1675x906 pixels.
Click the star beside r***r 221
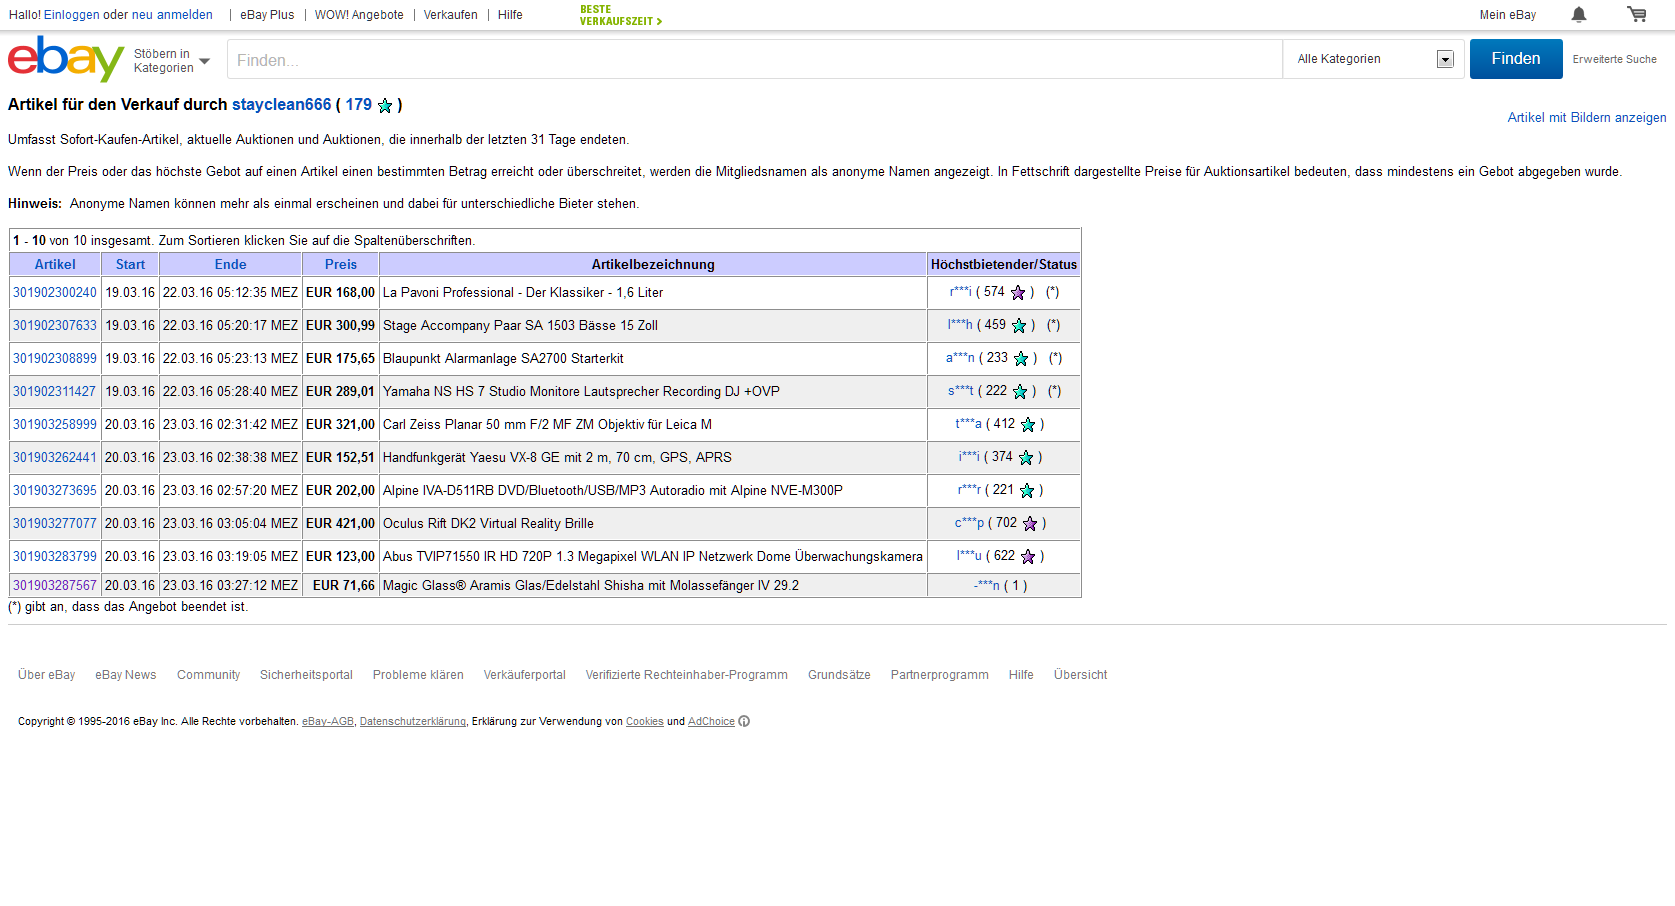pos(1027,491)
